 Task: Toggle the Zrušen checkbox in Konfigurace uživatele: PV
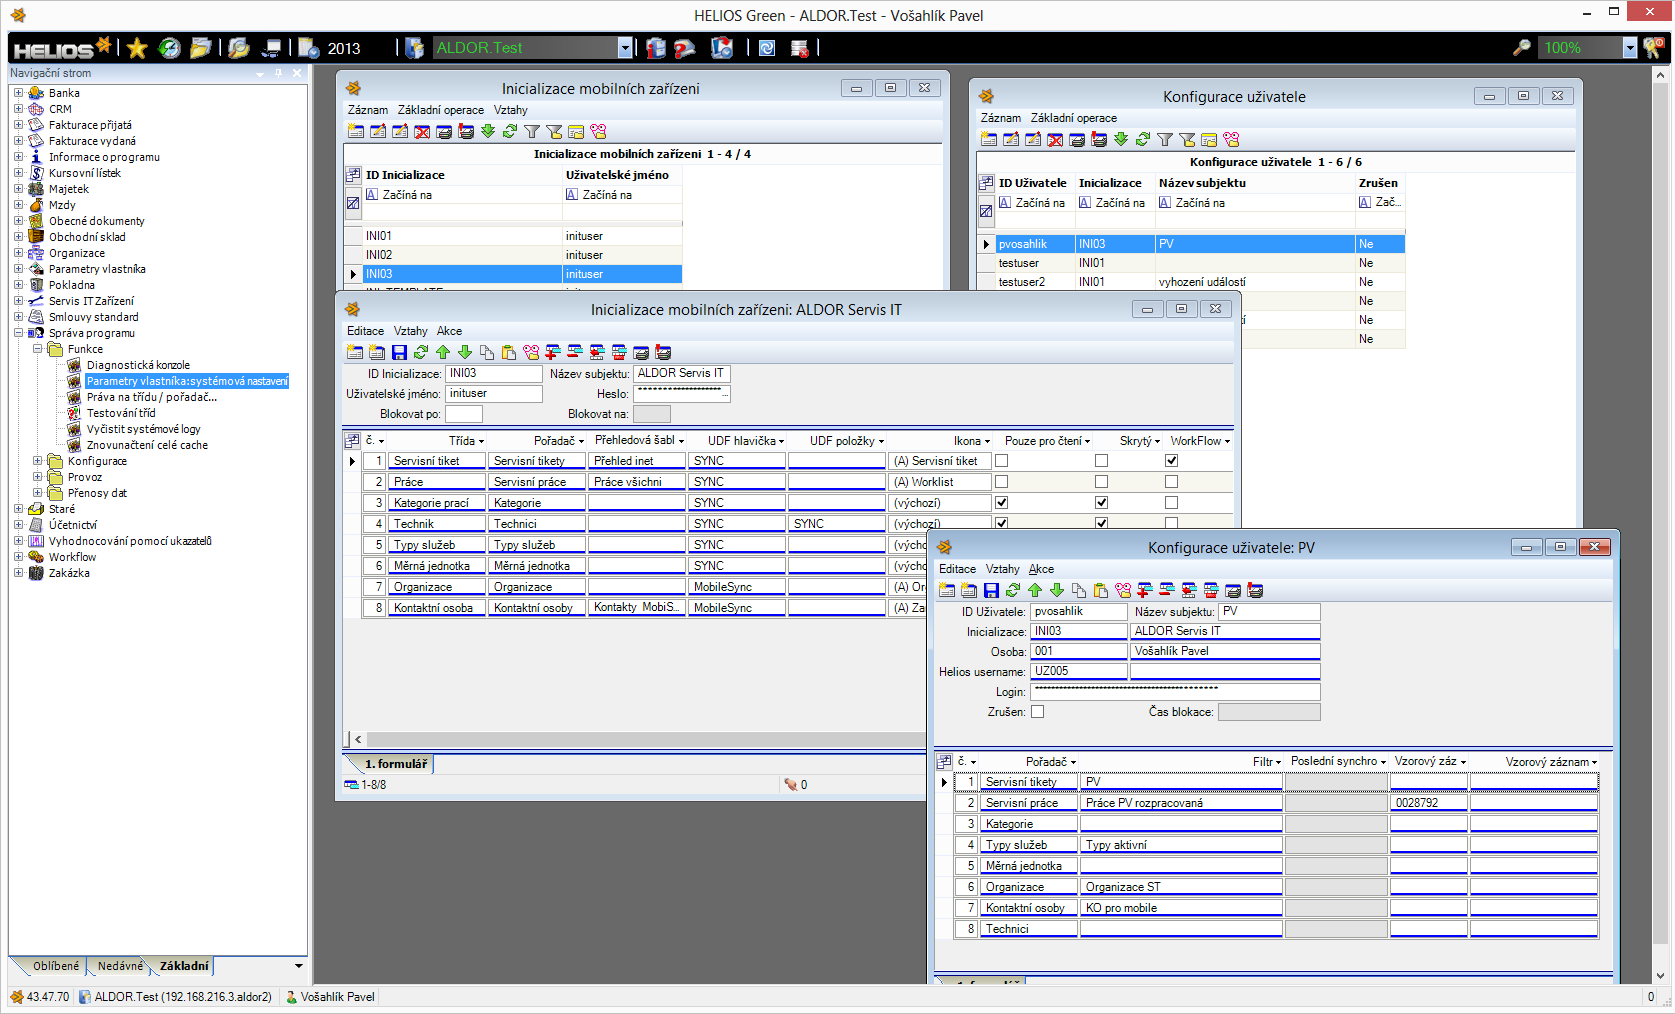point(1037,712)
